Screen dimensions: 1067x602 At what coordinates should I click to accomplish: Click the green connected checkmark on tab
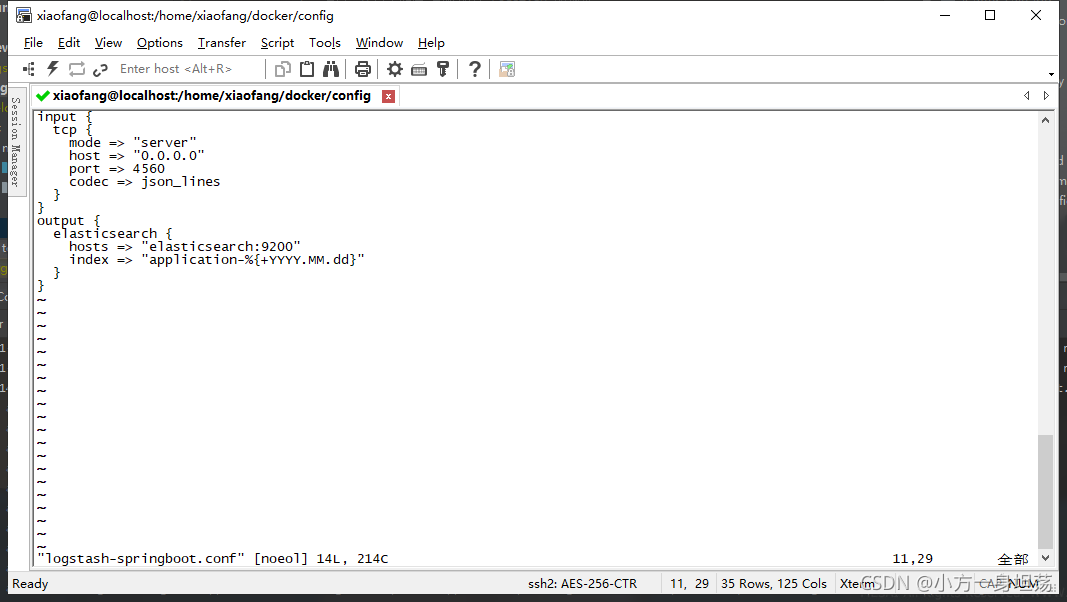point(43,96)
